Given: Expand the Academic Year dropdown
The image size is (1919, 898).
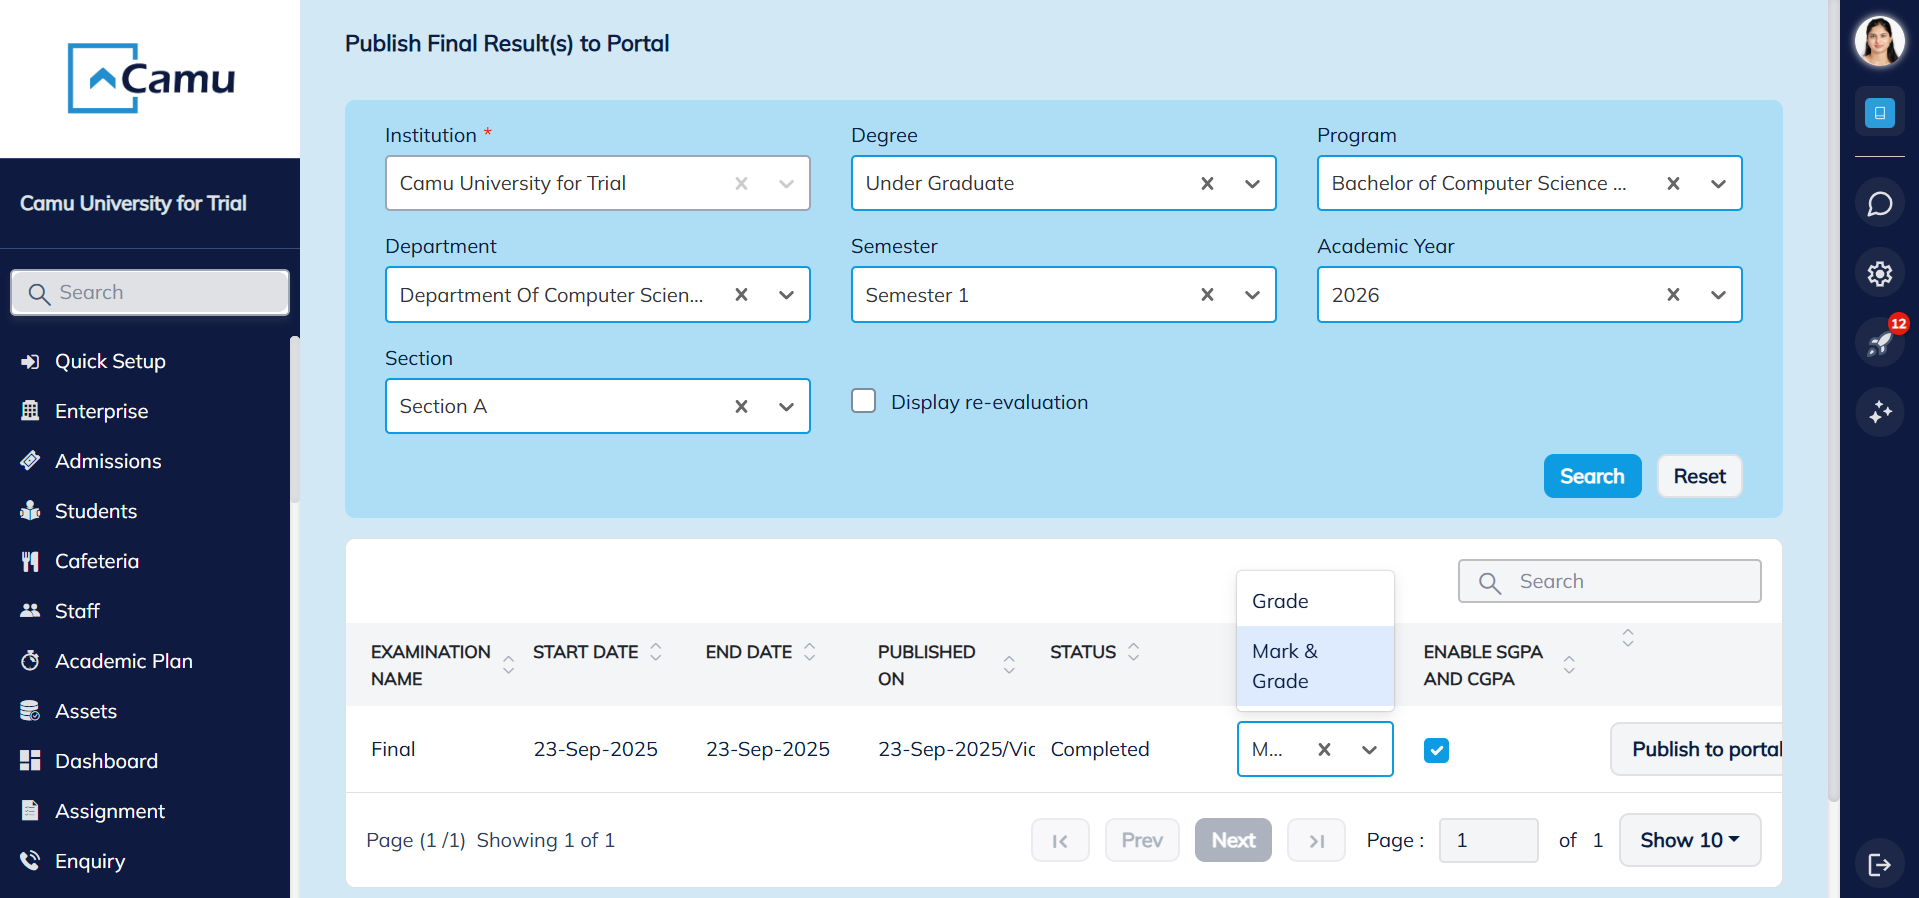Looking at the screenshot, I should pyautogui.click(x=1718, y=295).
